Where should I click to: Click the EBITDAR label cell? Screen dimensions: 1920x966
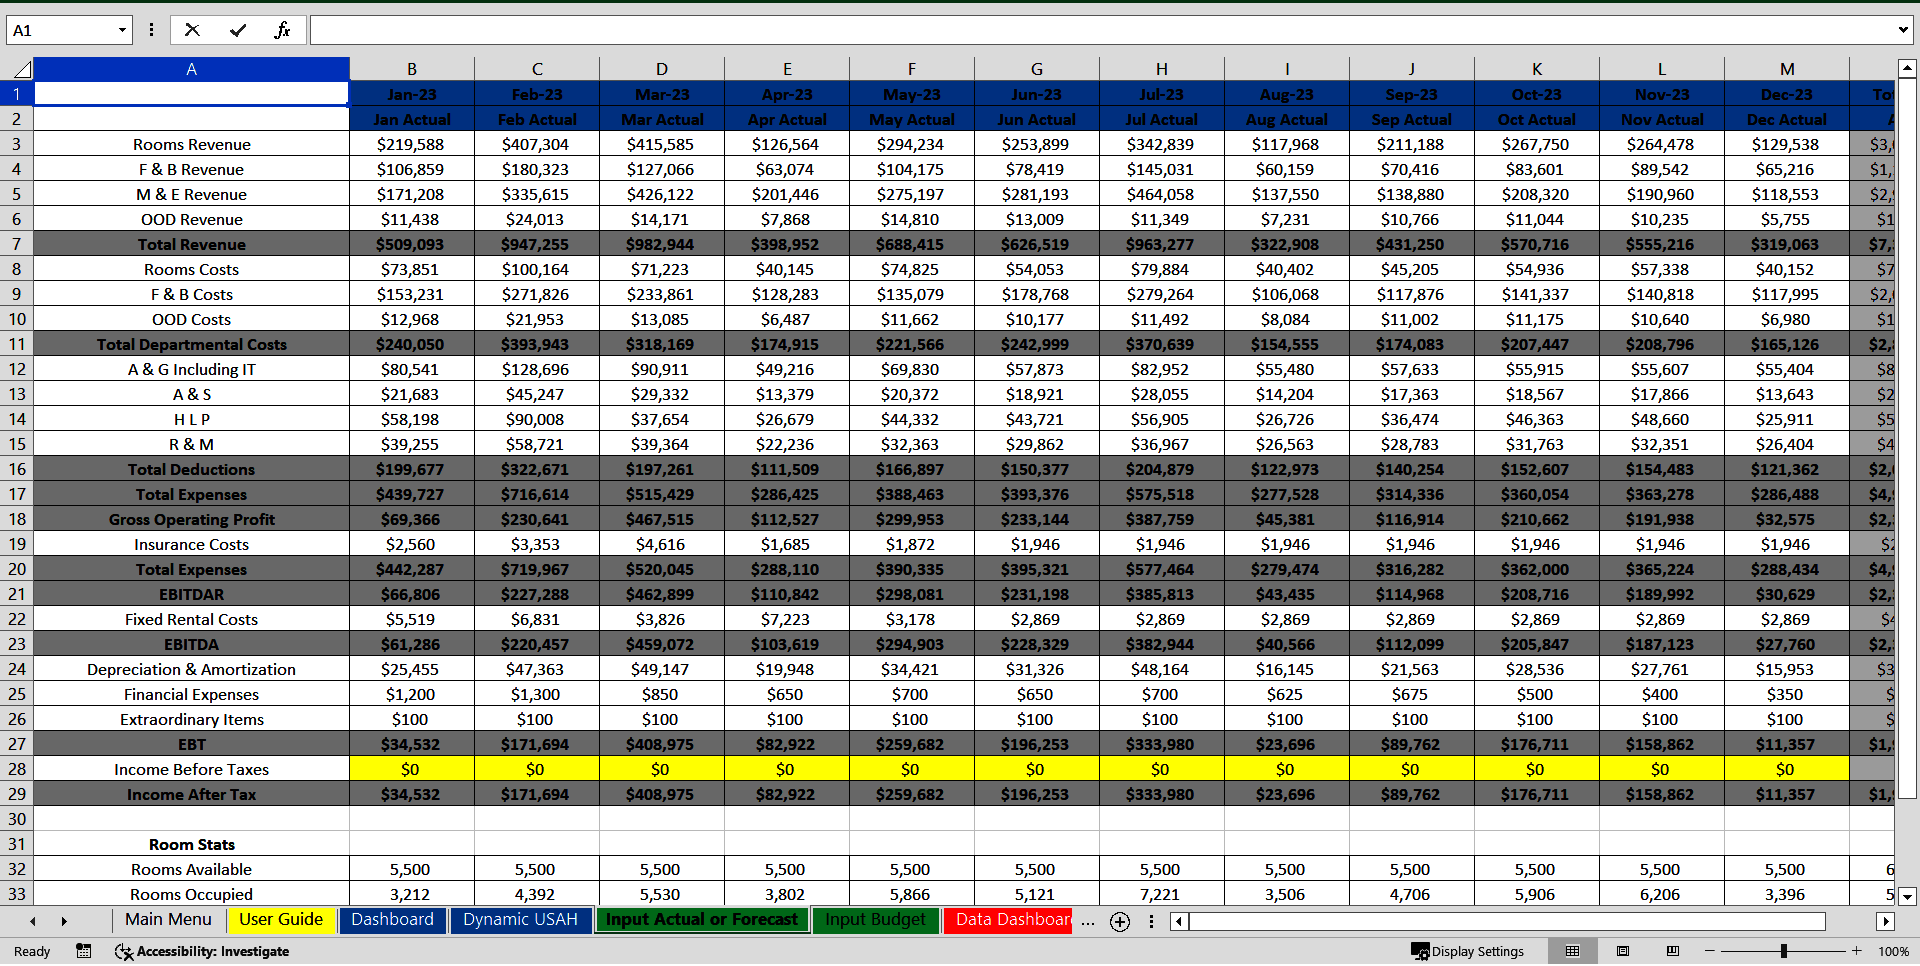[x=192, y=594]
